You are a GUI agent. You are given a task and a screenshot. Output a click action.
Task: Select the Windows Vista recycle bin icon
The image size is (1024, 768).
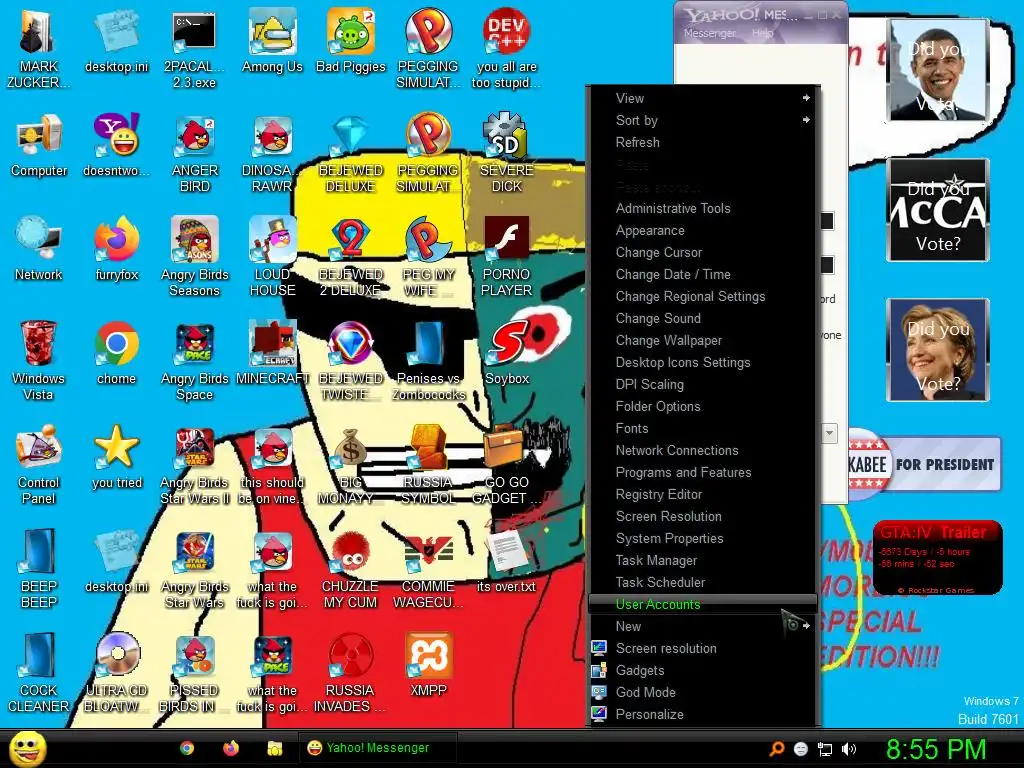(x=39, y=361)
